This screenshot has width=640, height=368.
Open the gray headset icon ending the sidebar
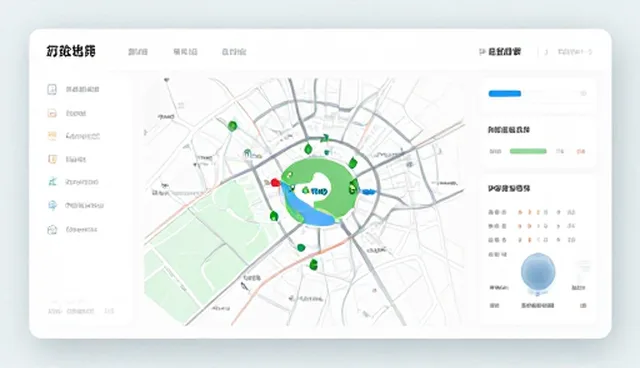pyautogui.click(x=52, y=230)
